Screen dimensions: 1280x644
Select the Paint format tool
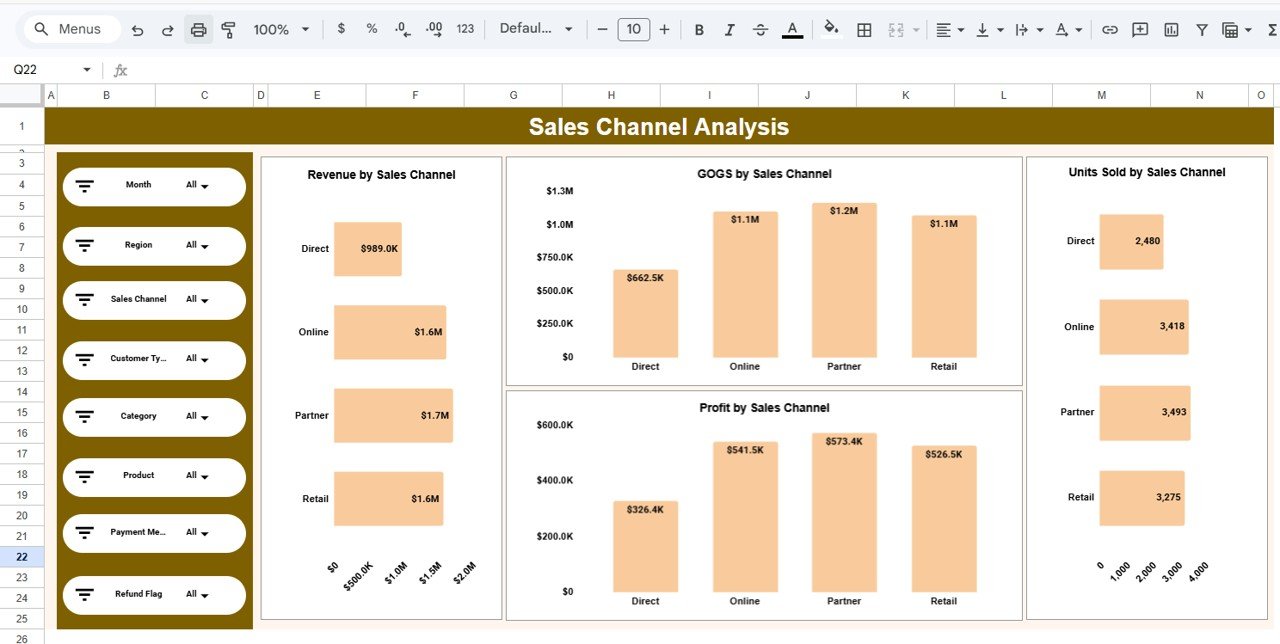(228, 29)
